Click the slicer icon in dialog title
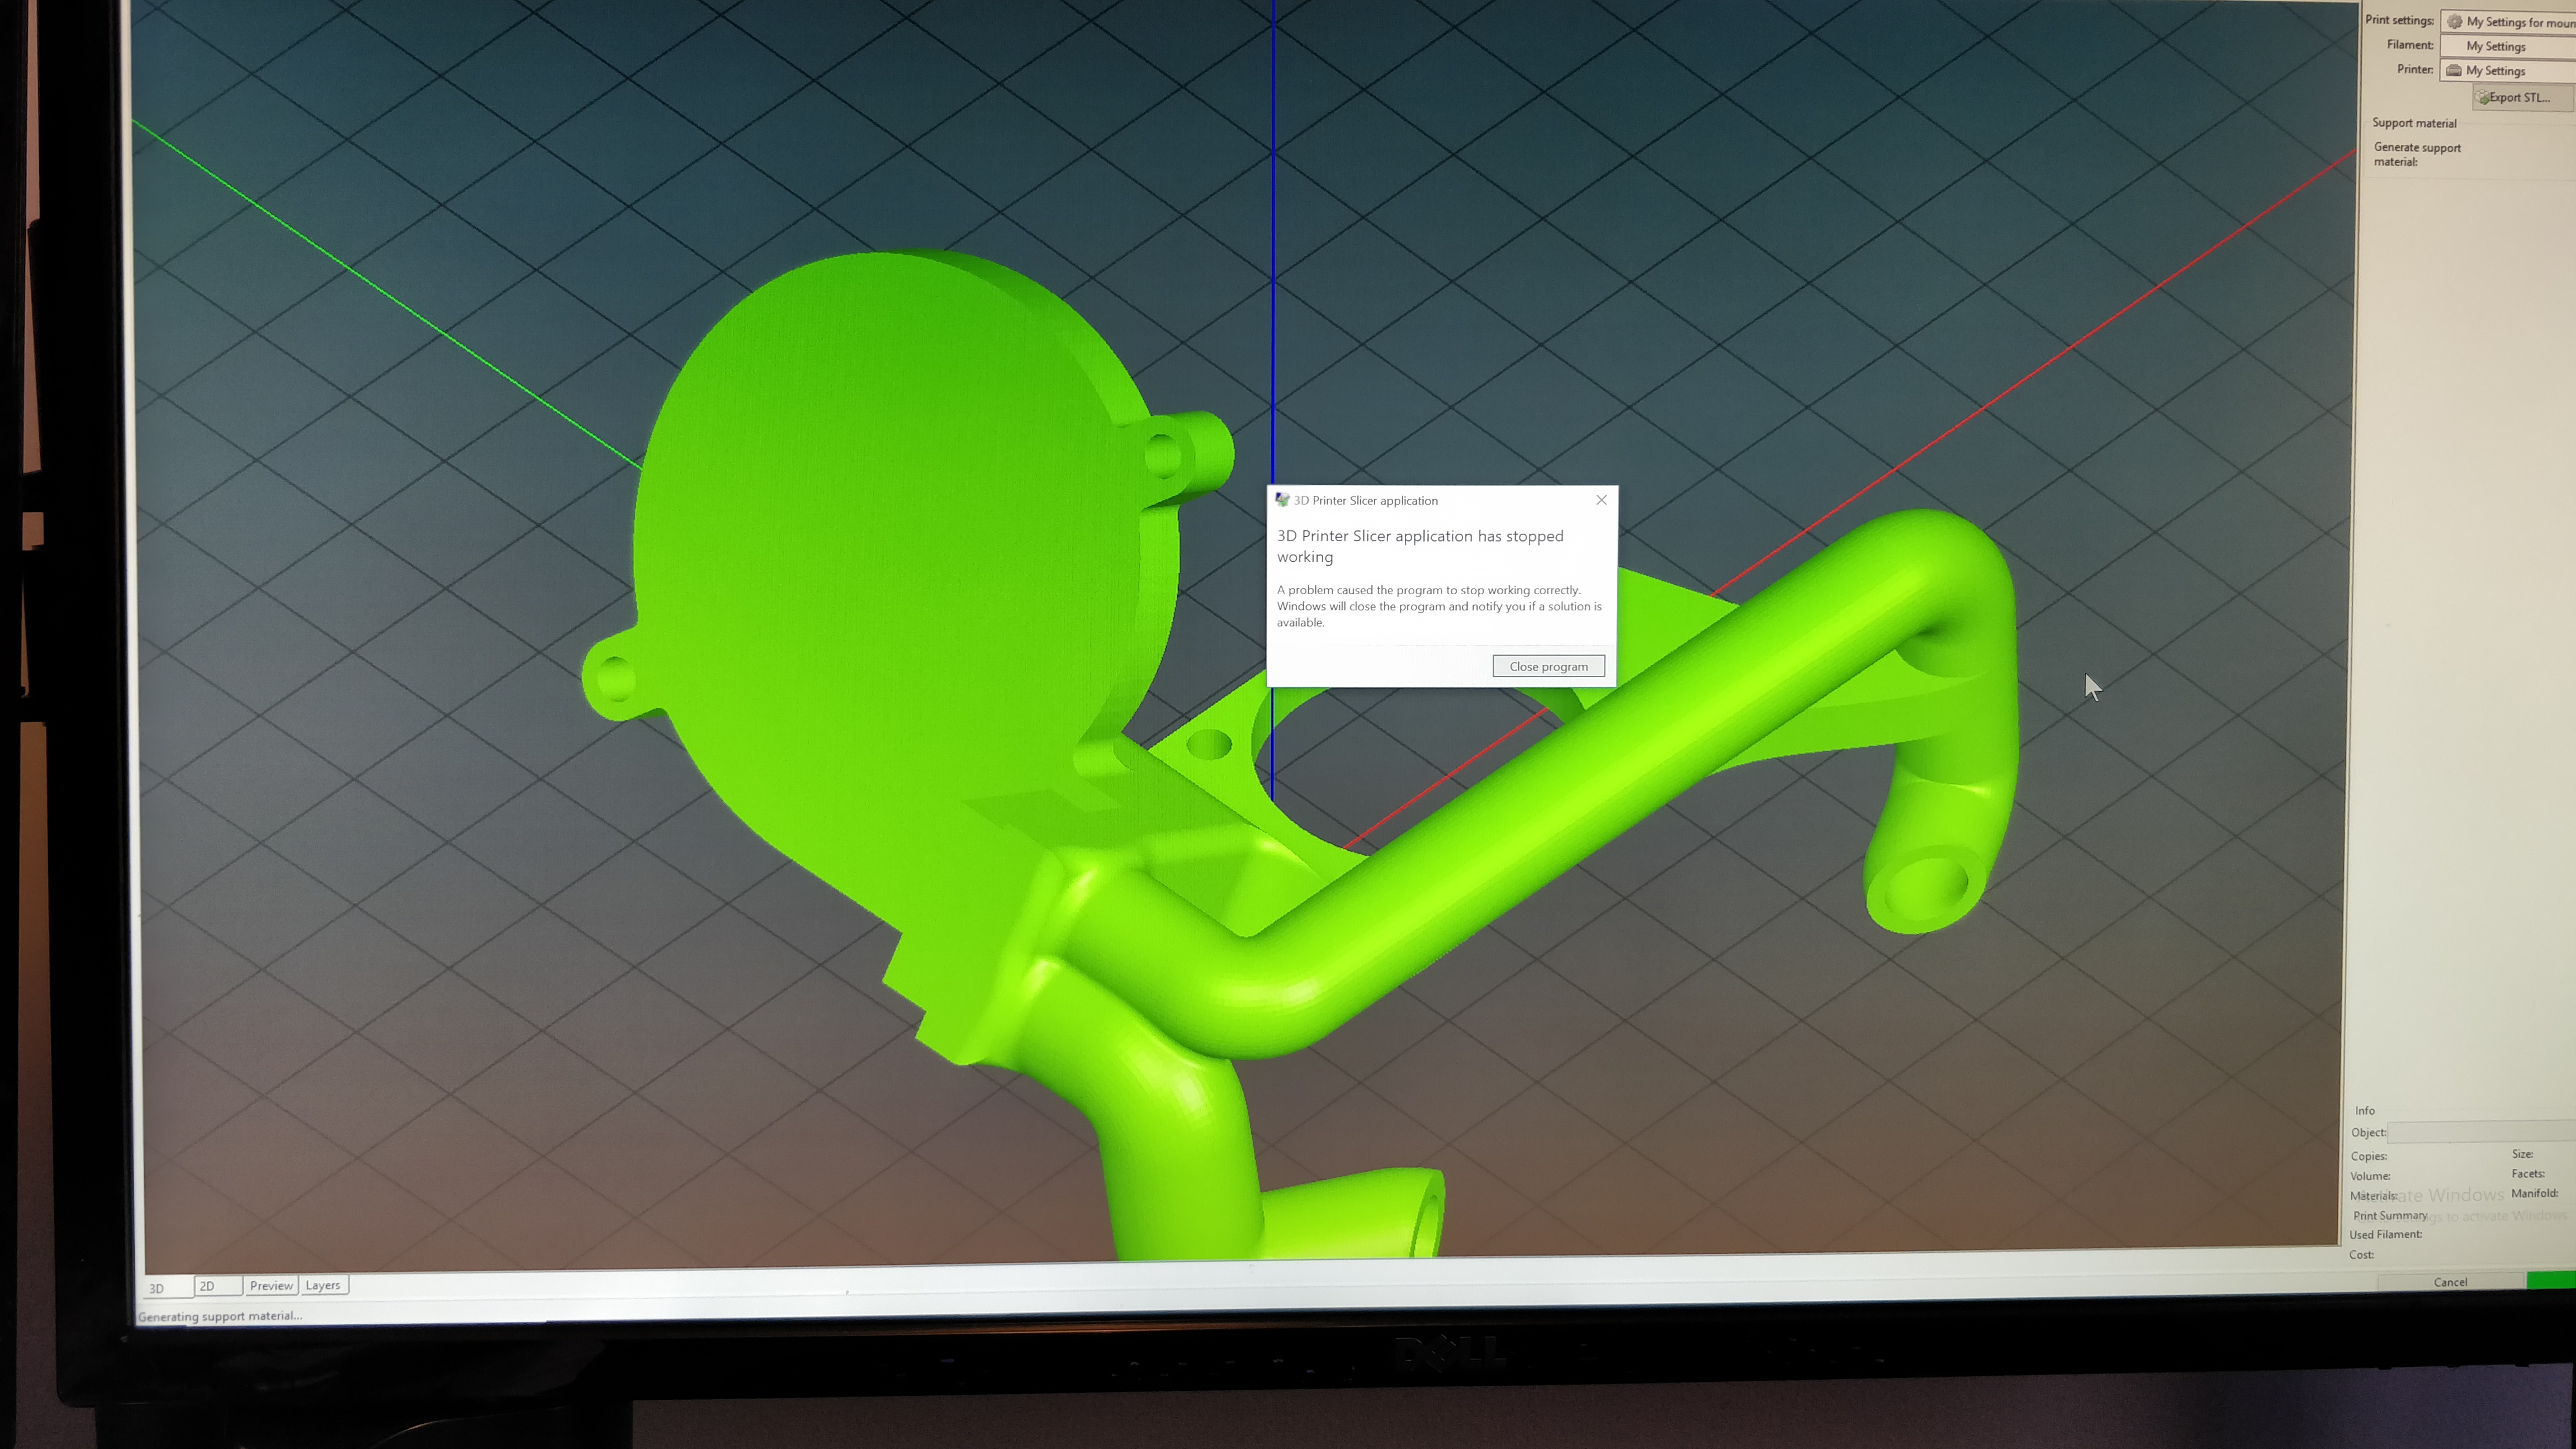 (x=1282, y=500)
